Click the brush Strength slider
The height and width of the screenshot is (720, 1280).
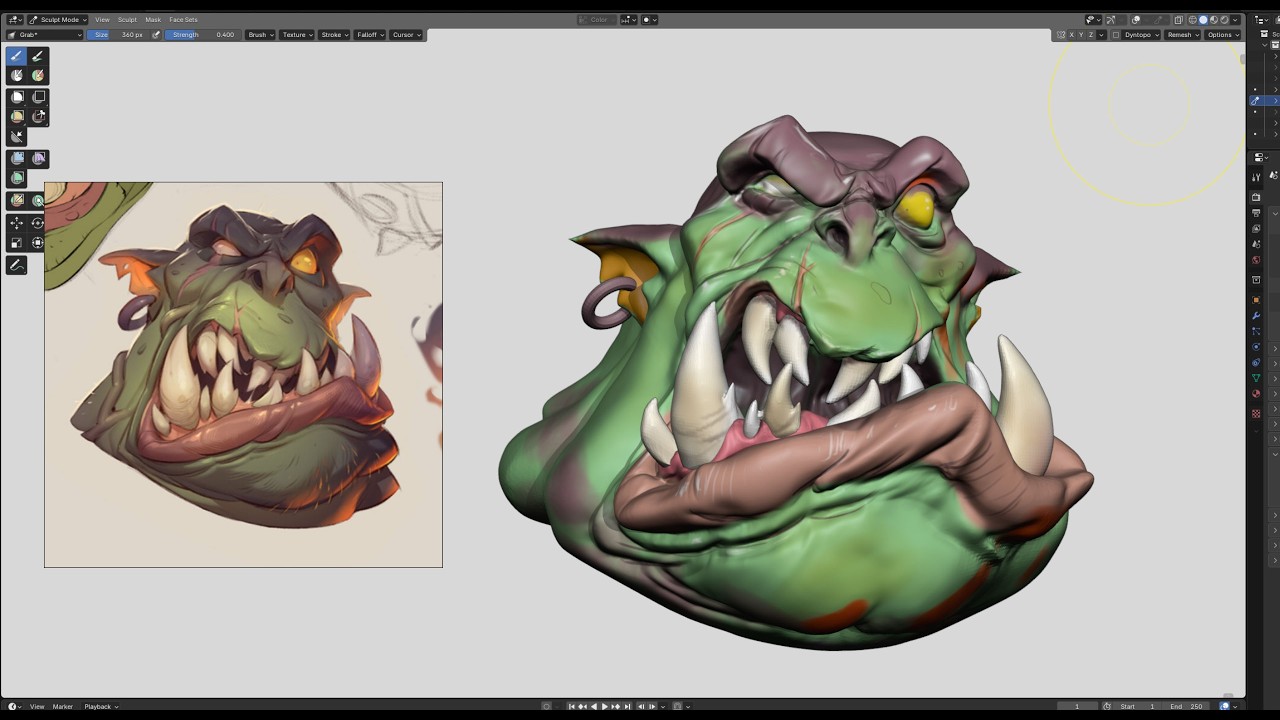202,35
